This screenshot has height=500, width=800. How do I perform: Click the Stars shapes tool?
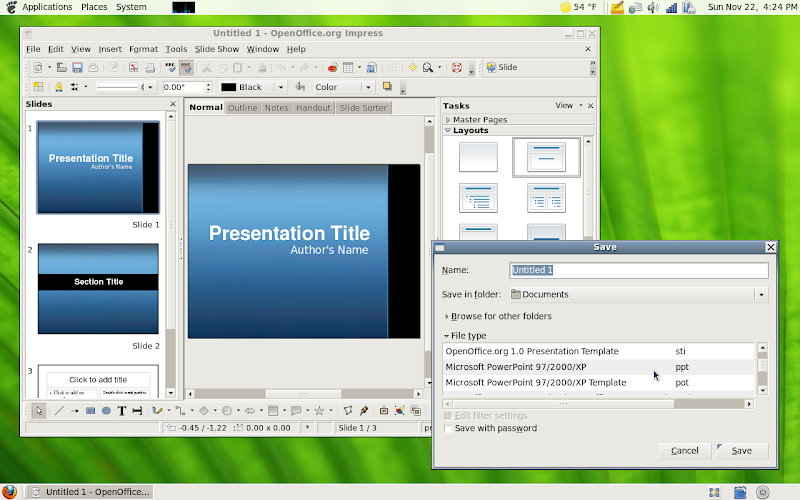(319, 410)
